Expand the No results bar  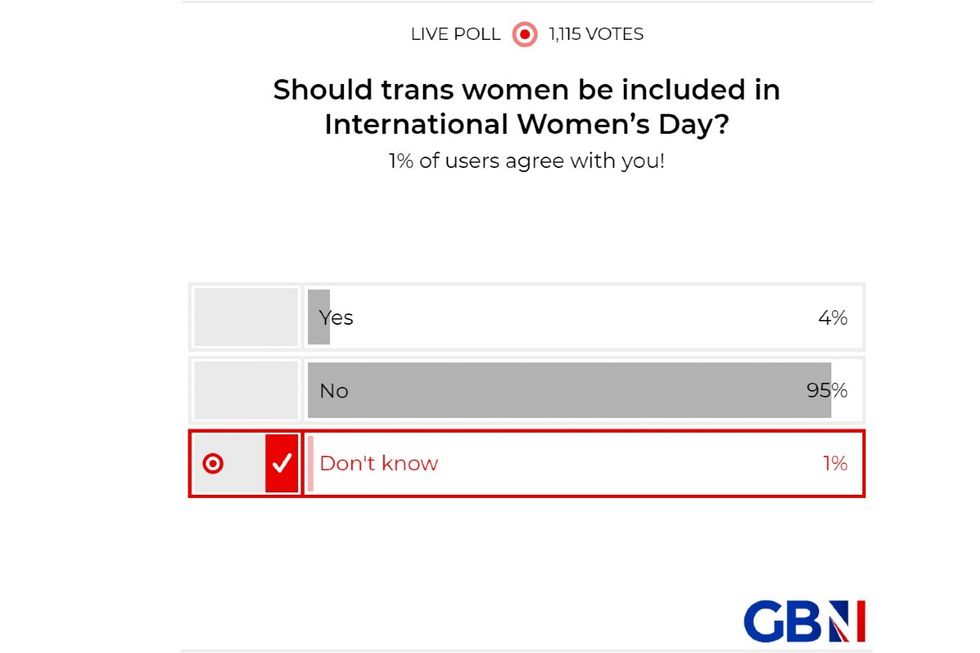click(525, 390)
